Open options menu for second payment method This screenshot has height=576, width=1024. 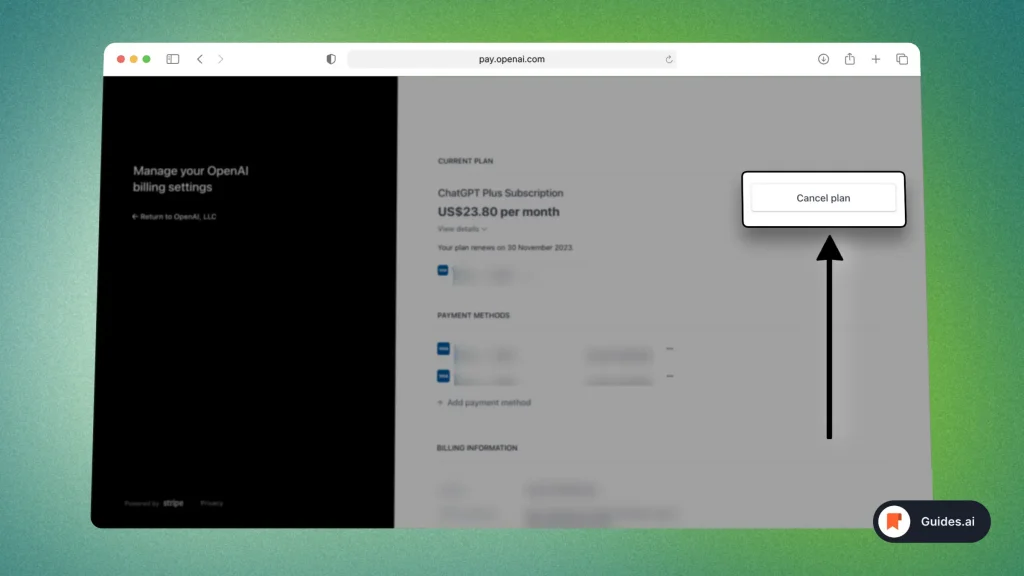(669, 376)
